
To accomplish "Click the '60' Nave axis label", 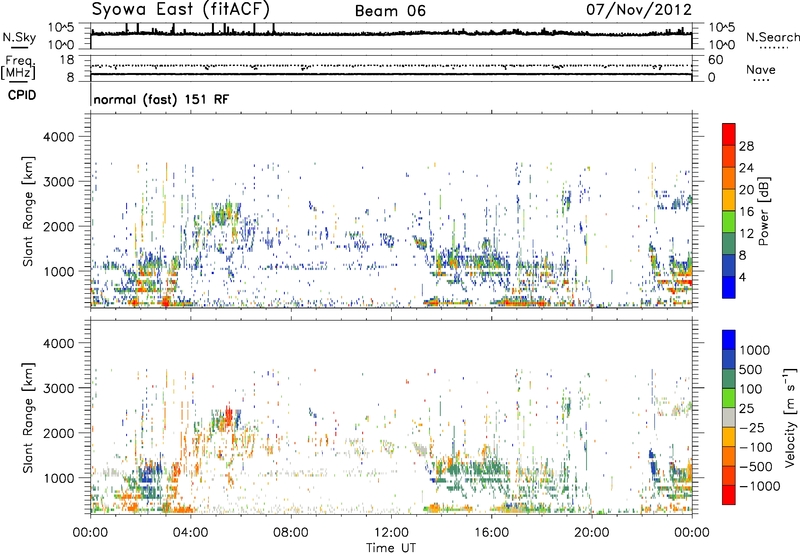I will (x=716, y=60).
